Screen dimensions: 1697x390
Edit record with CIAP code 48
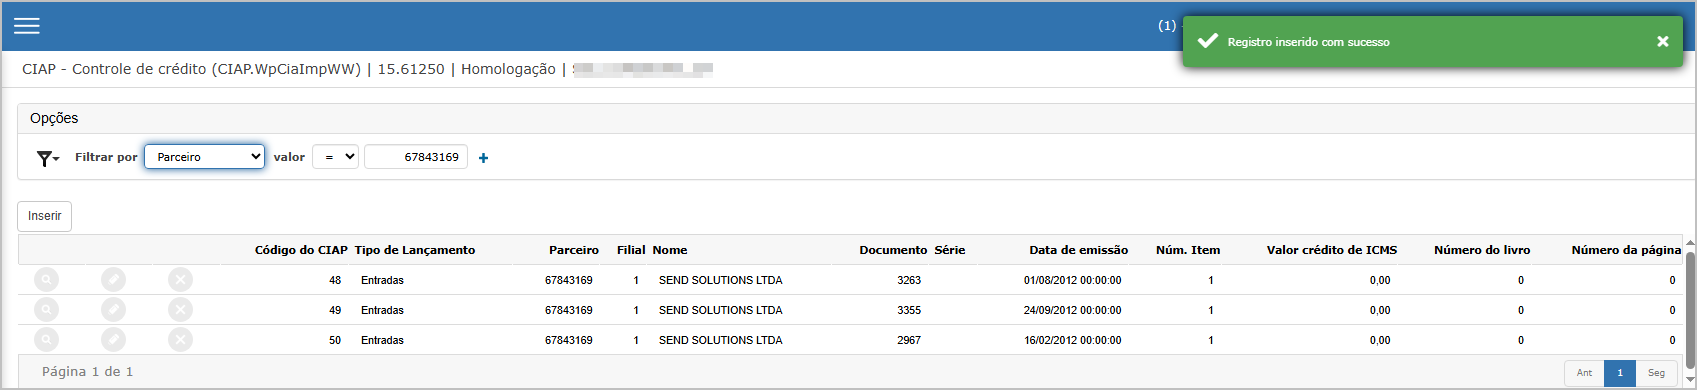pyautogui.click(x=113, y=280)
